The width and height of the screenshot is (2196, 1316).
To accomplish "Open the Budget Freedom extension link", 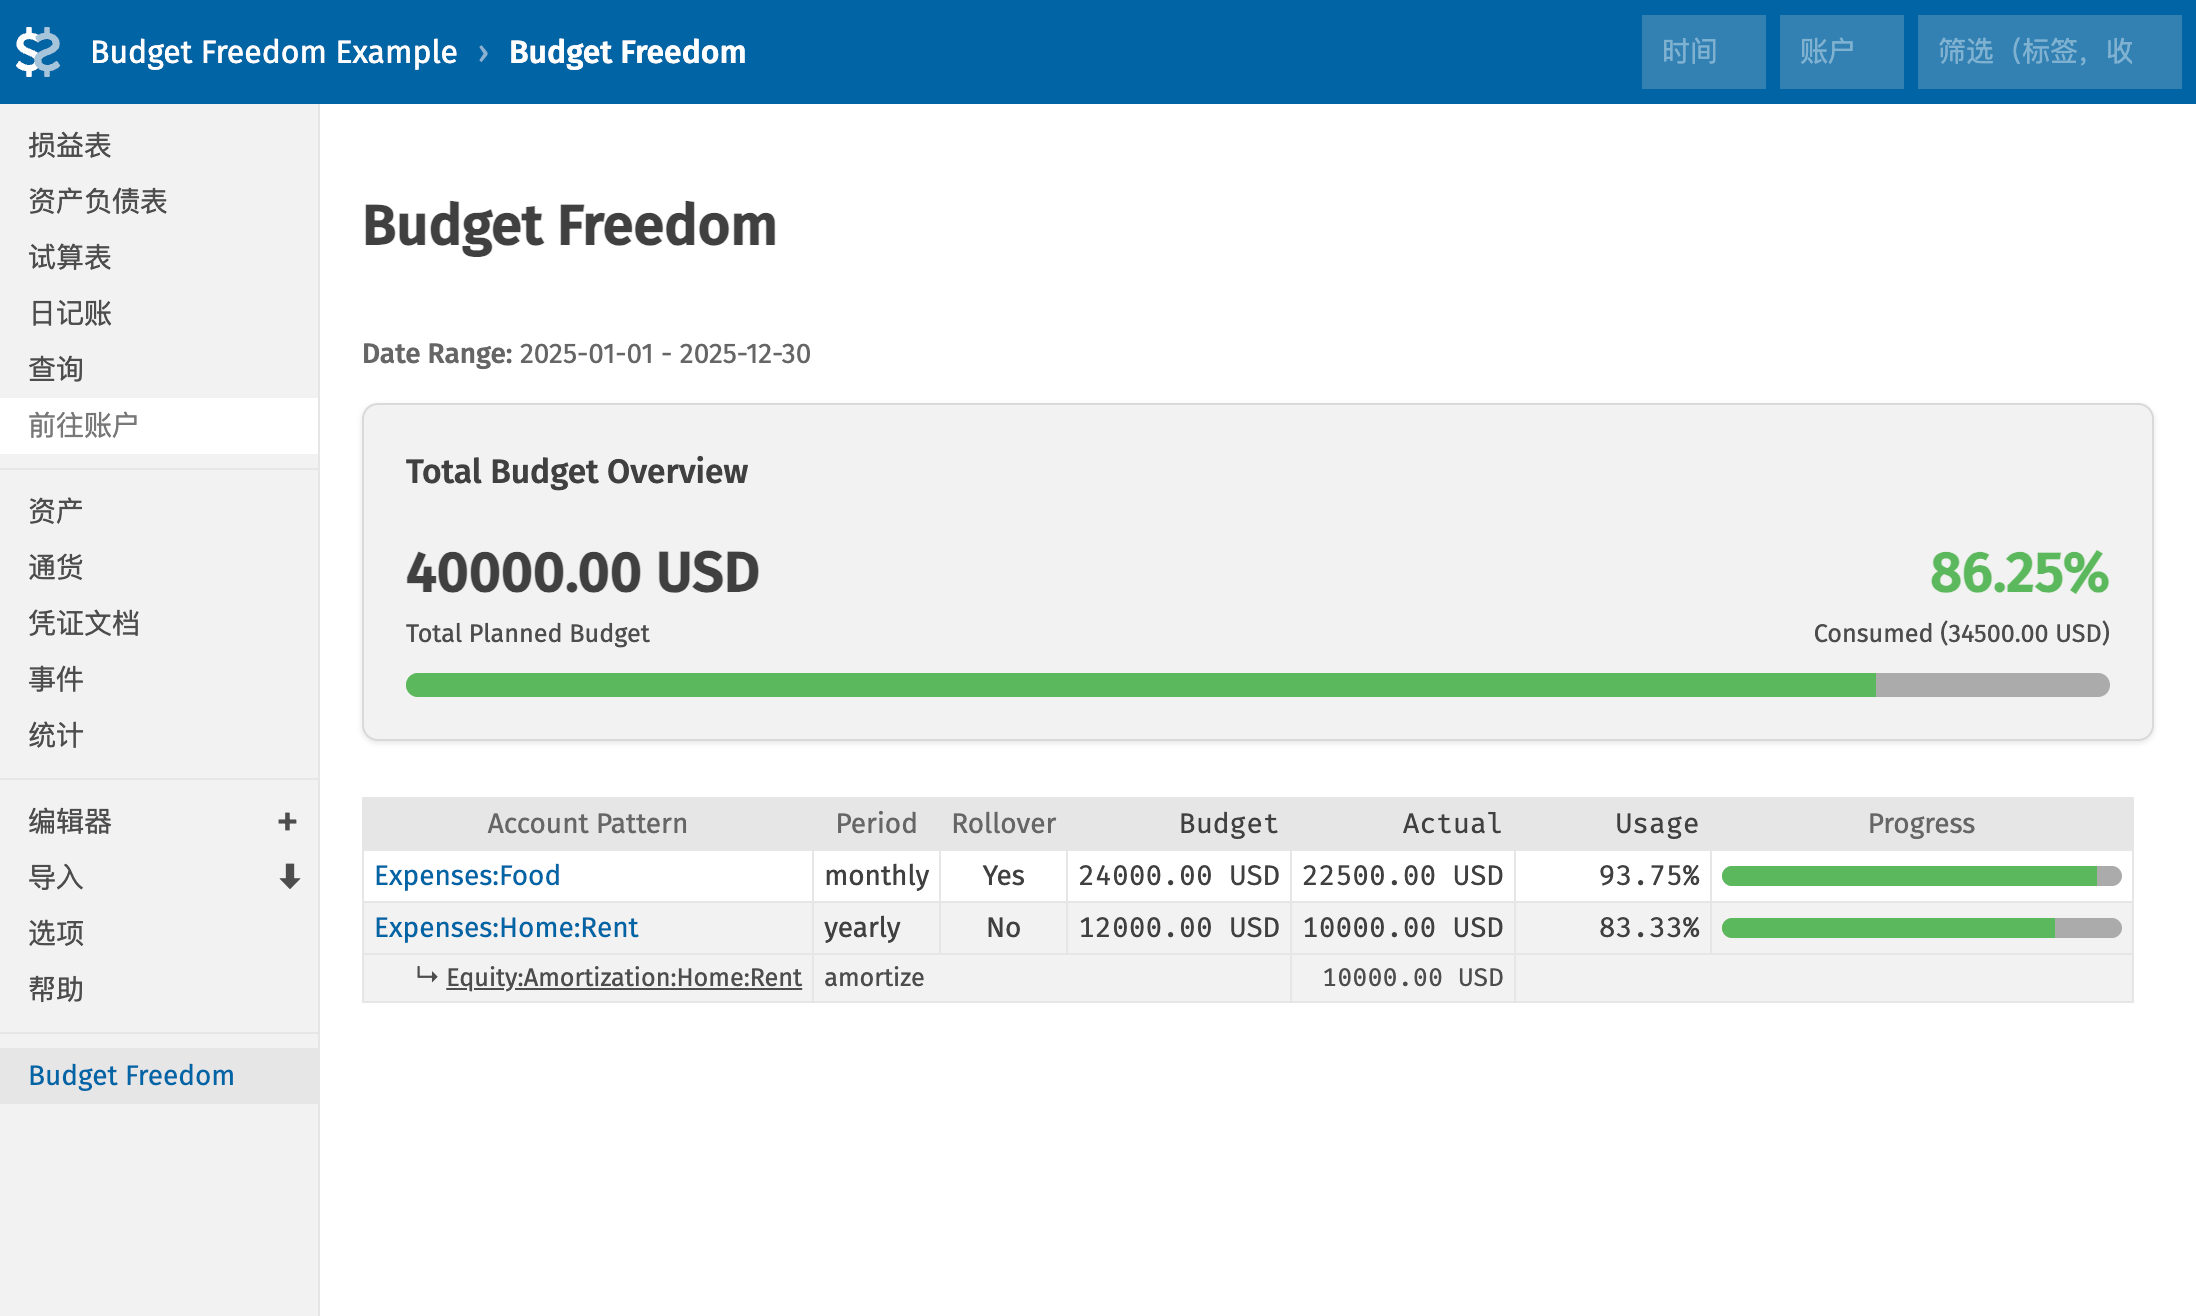I will click(131, 1076).
